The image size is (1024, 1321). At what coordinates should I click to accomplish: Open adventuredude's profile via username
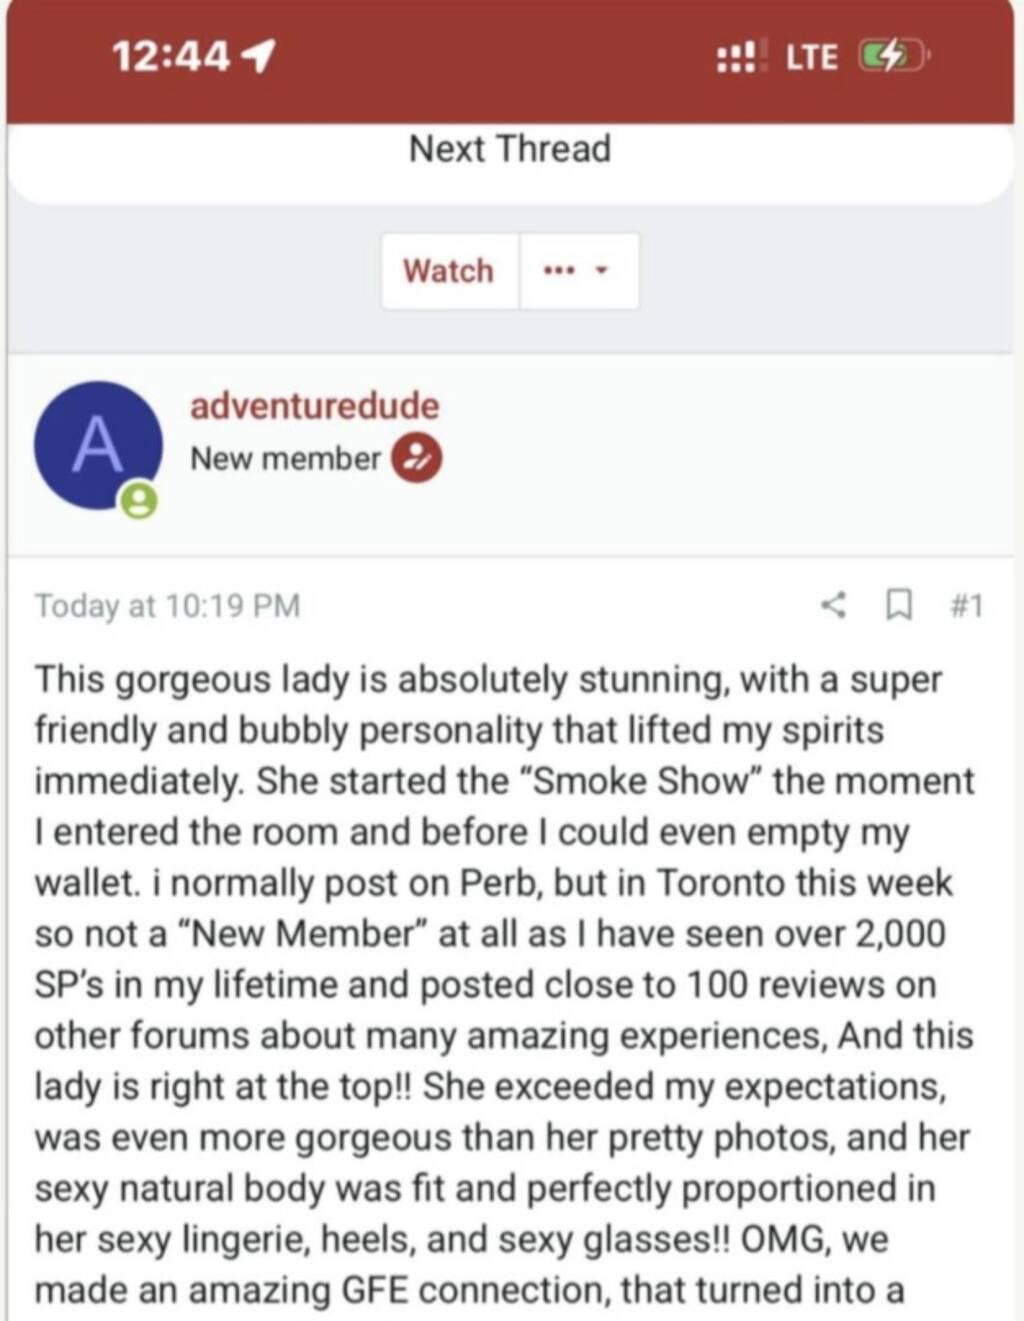(314, 406)
